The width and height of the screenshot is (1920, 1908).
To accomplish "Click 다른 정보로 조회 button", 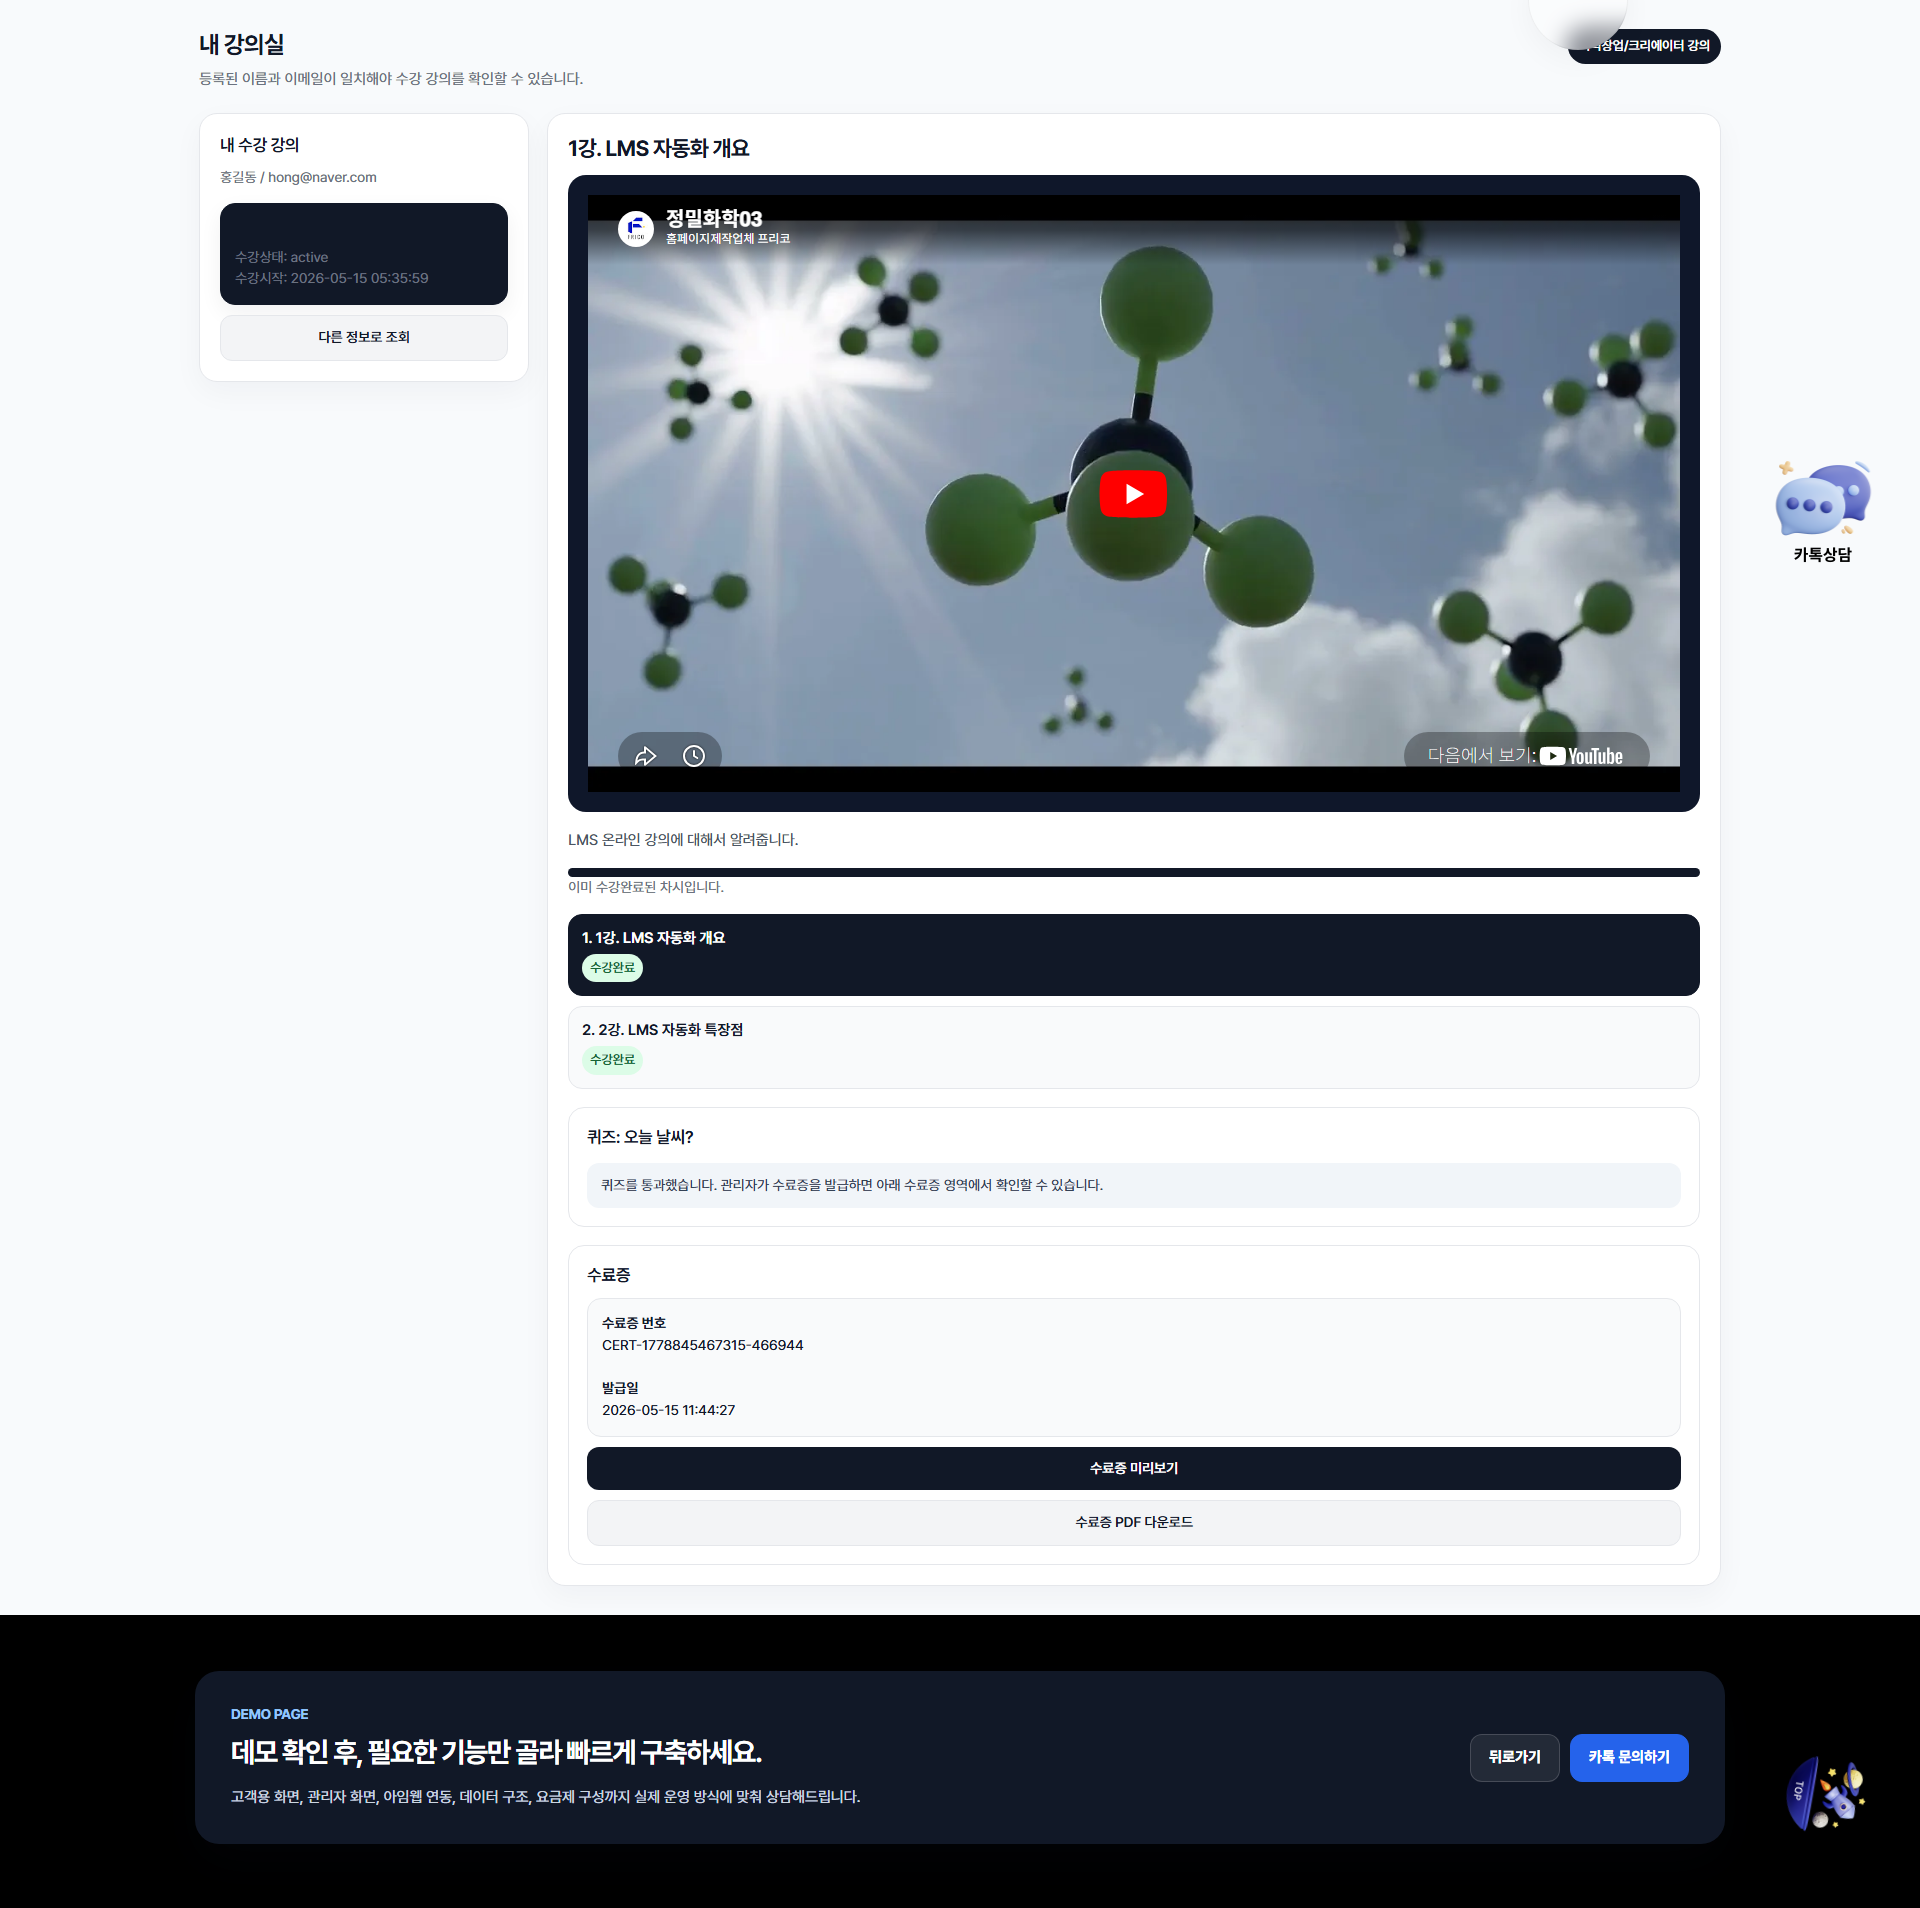I will (364, 337).
